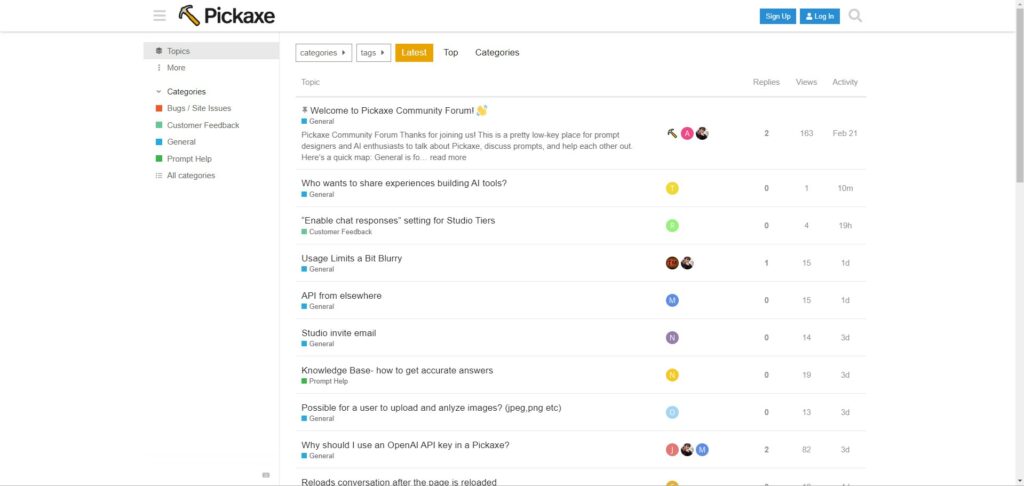Expand the categories dropdown filter
This screenshot has width=1024, height=486.
click(323, 53)
